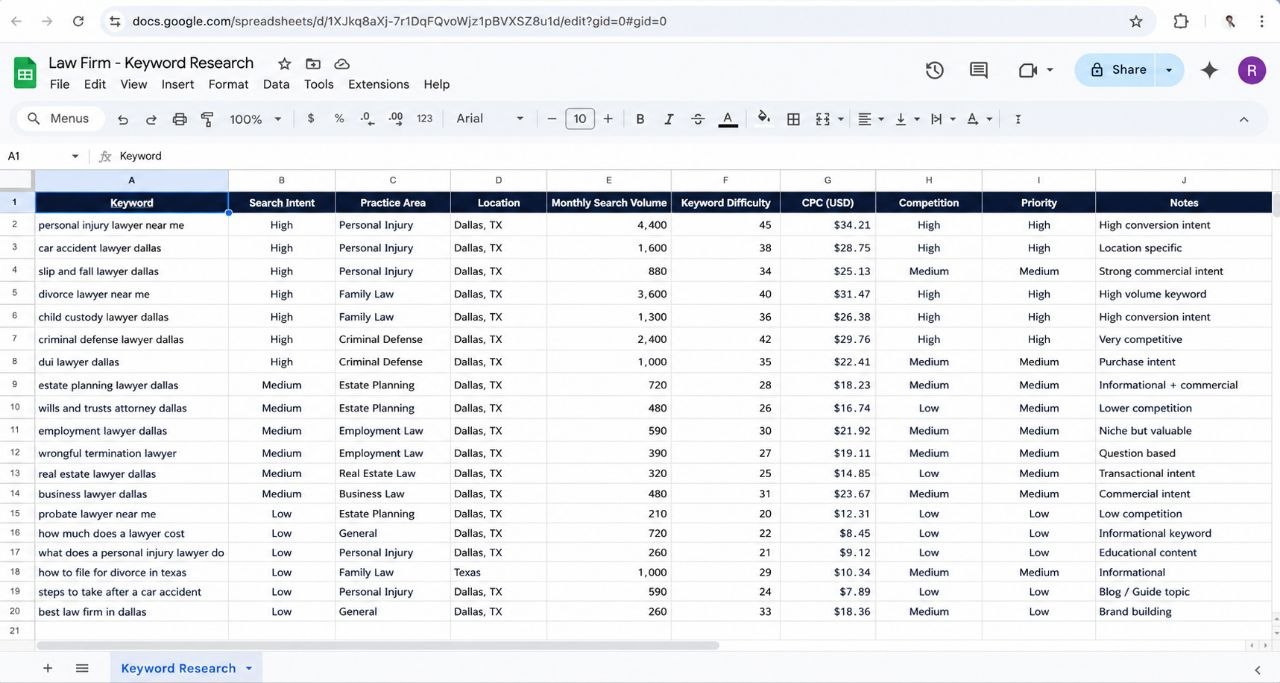Open the text color picker
1280x683 pixels.
pyautogui.click(x=728, y=119)
